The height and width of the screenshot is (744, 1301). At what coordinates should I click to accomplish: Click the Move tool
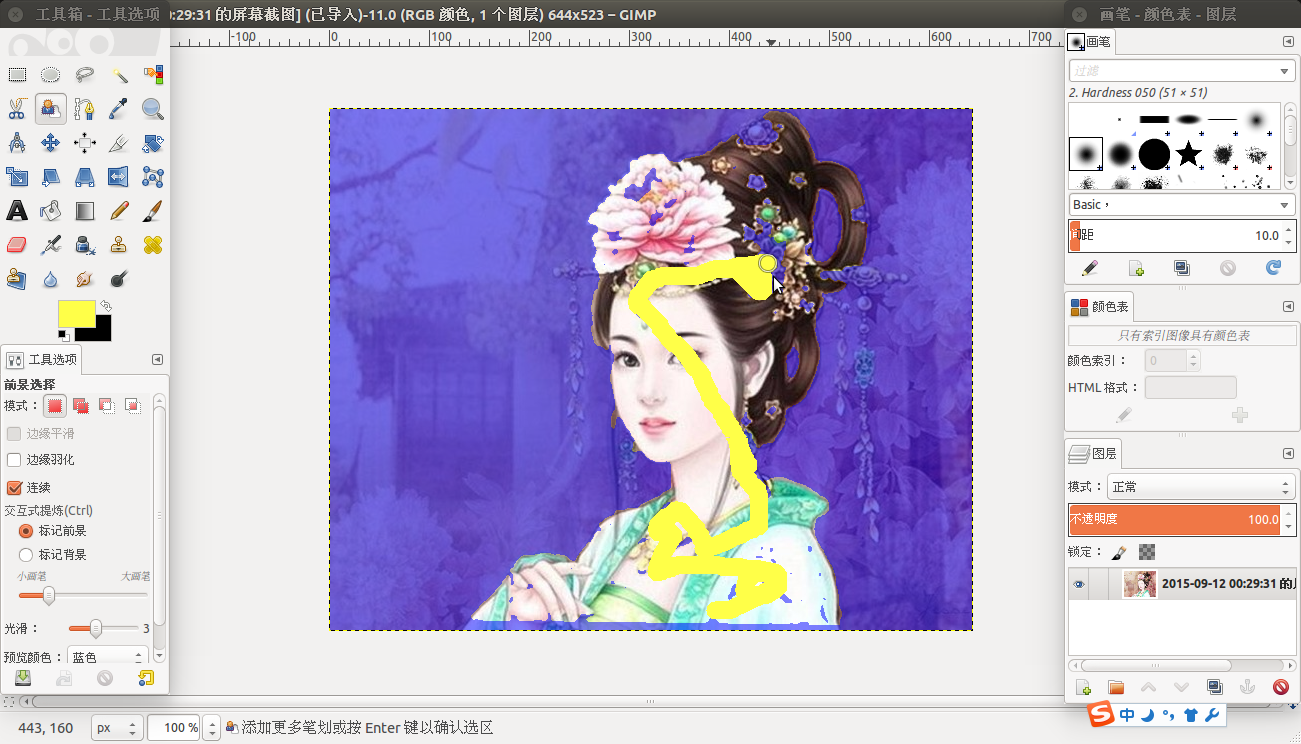click(x=51, y=143)
